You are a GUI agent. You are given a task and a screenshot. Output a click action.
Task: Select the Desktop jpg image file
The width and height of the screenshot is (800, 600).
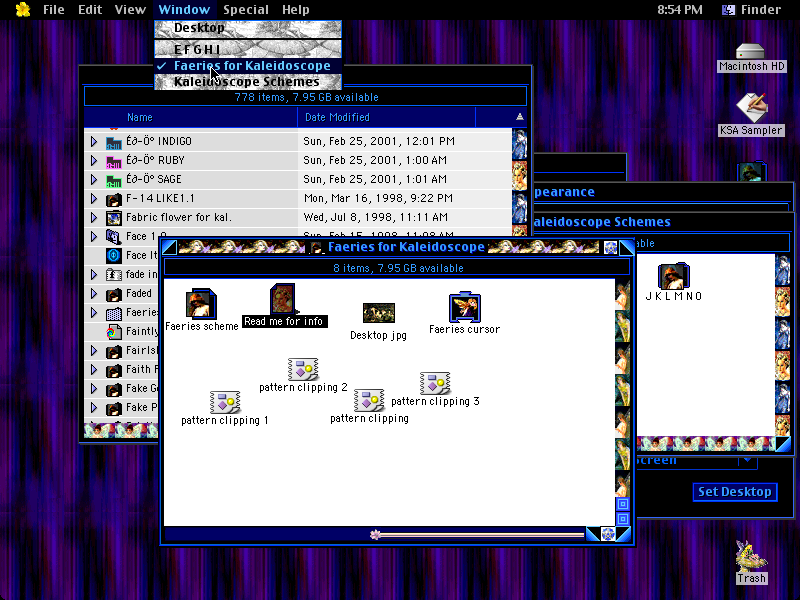(379, 313)
